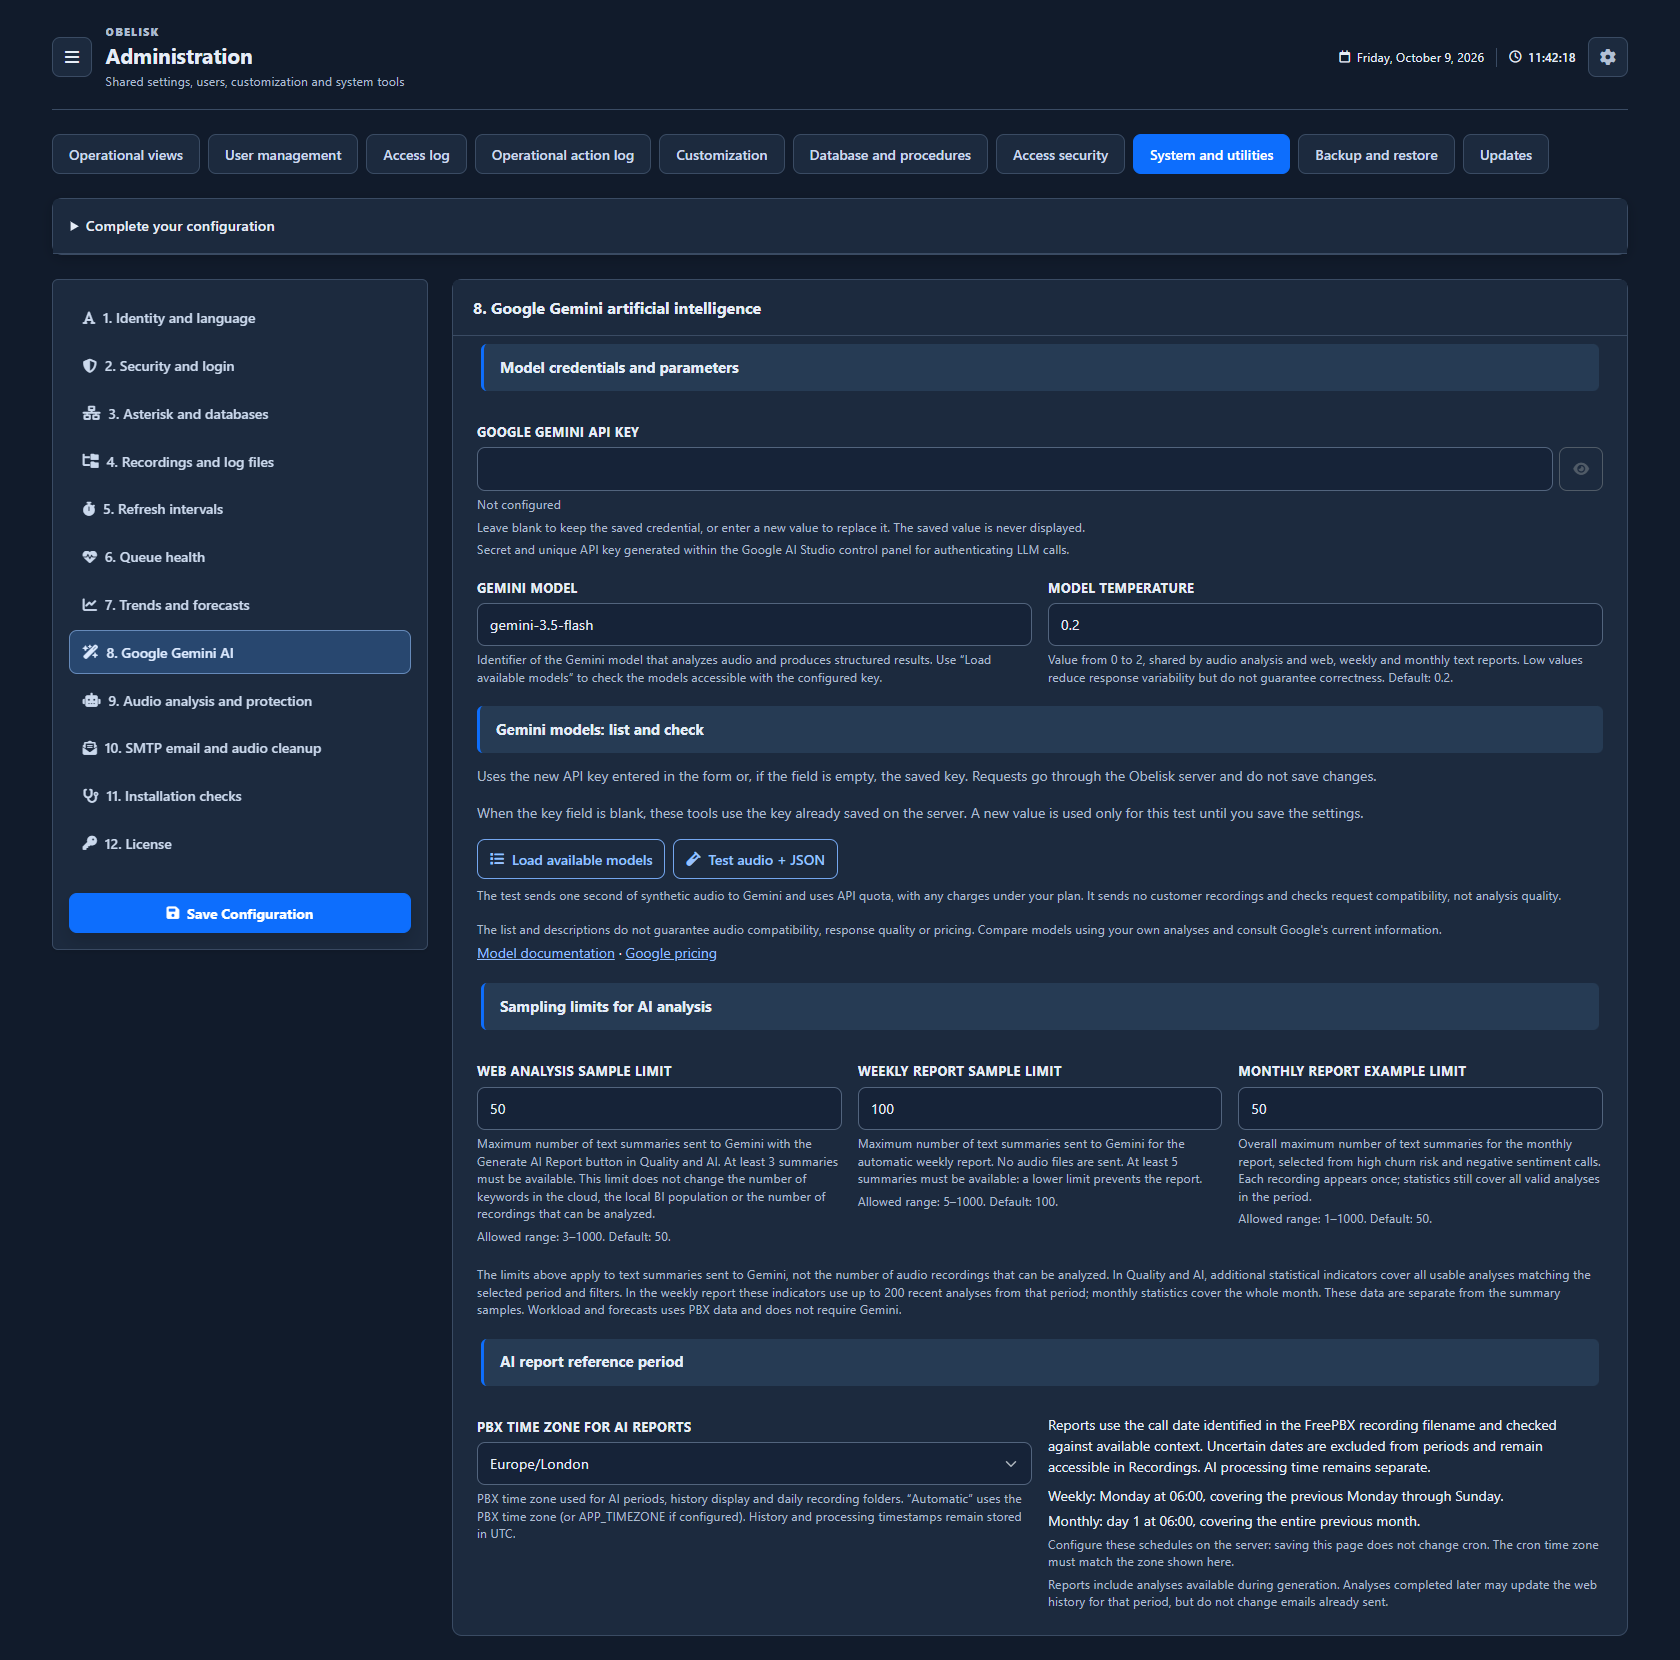1680x1660 pixels.
Task: Open Database and procedures tab
Action: click(x=890, y=155)
